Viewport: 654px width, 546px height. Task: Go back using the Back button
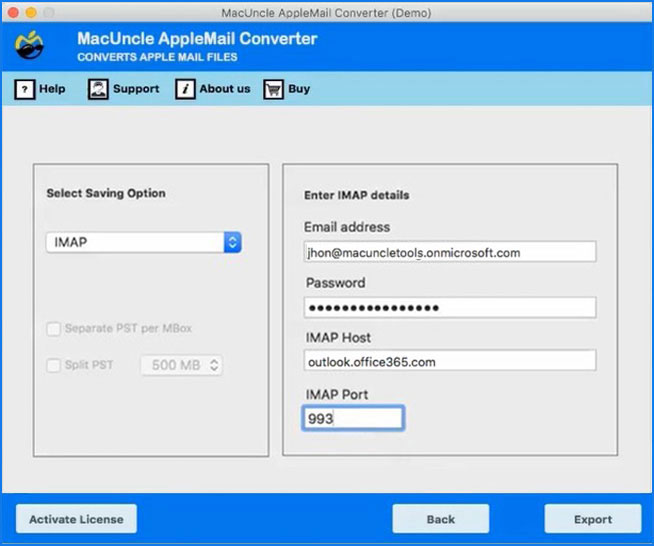441,519
